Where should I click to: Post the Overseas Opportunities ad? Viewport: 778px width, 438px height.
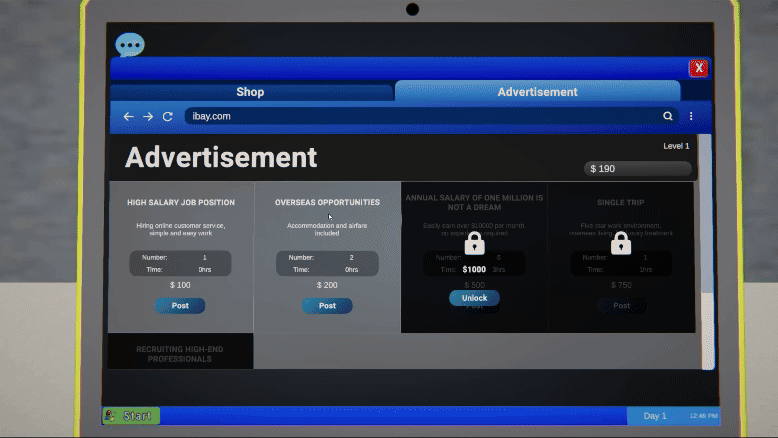tap(327, 306)
